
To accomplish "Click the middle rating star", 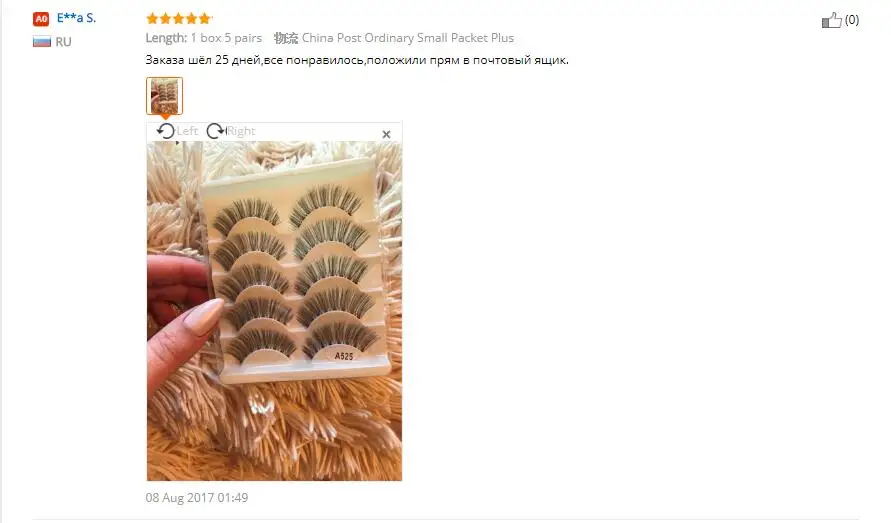I will (178, 19).
